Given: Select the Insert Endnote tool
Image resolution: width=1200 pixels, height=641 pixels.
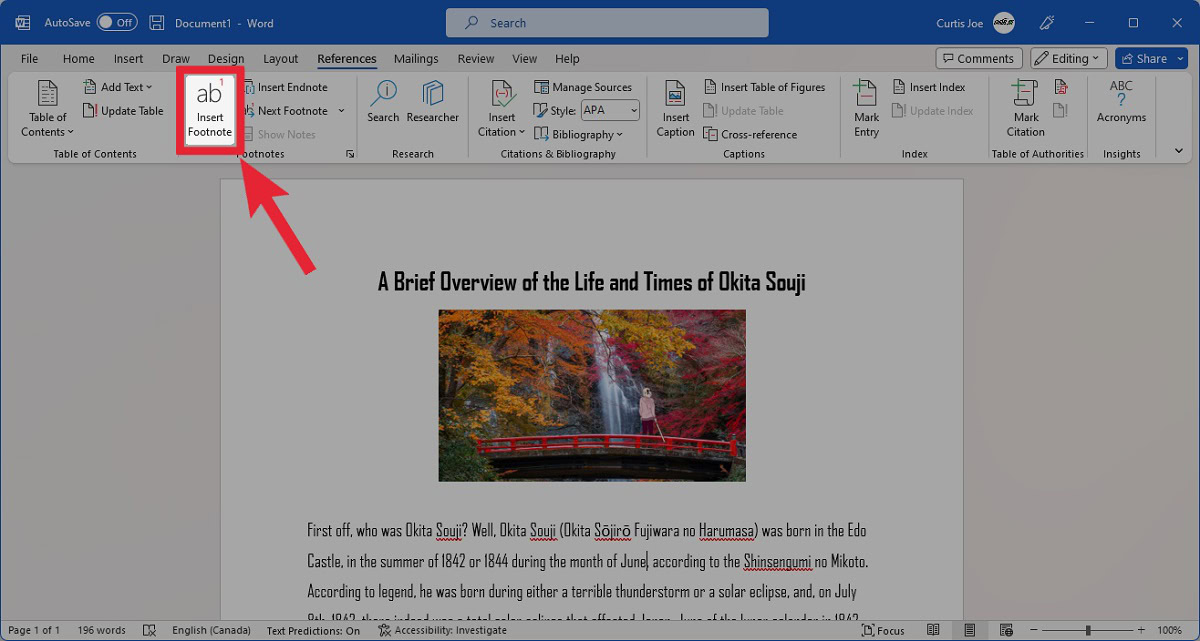Looking at the screenshot, I should (x=290, y=87).
